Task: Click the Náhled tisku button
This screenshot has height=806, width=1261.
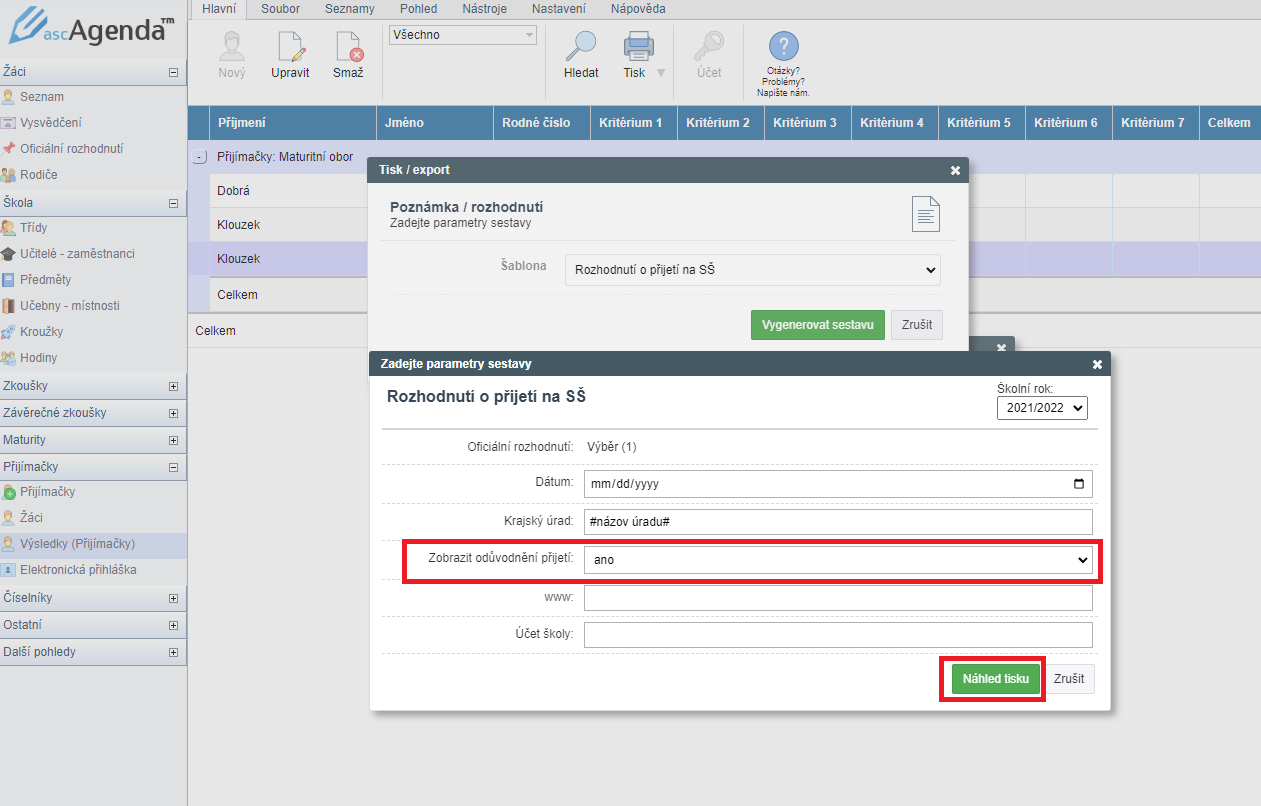Action: click(994, 679)
